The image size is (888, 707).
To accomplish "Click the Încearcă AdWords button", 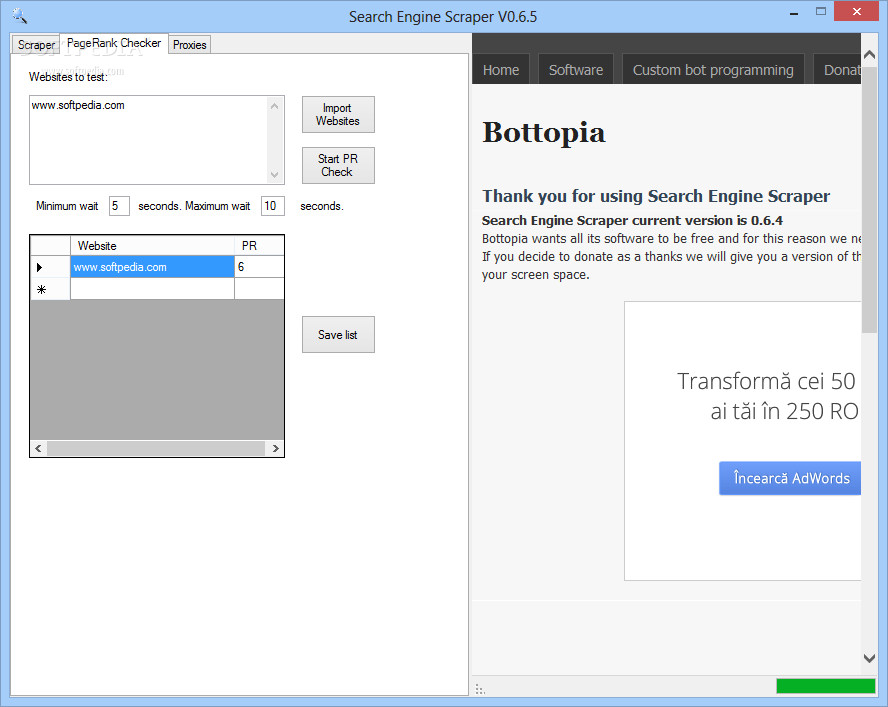I will [791, 478].
